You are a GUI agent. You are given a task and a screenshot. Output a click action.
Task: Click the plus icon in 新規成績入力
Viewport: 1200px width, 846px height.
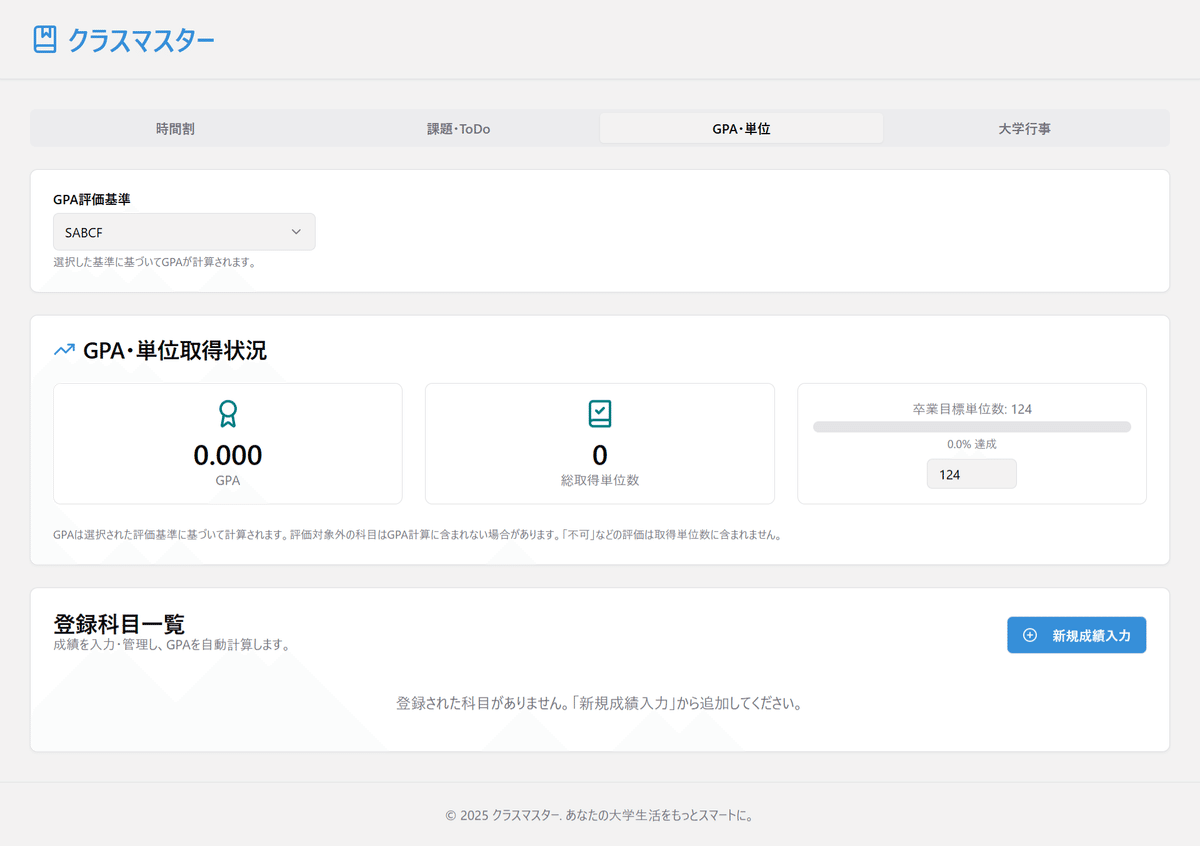(1030, 635)
